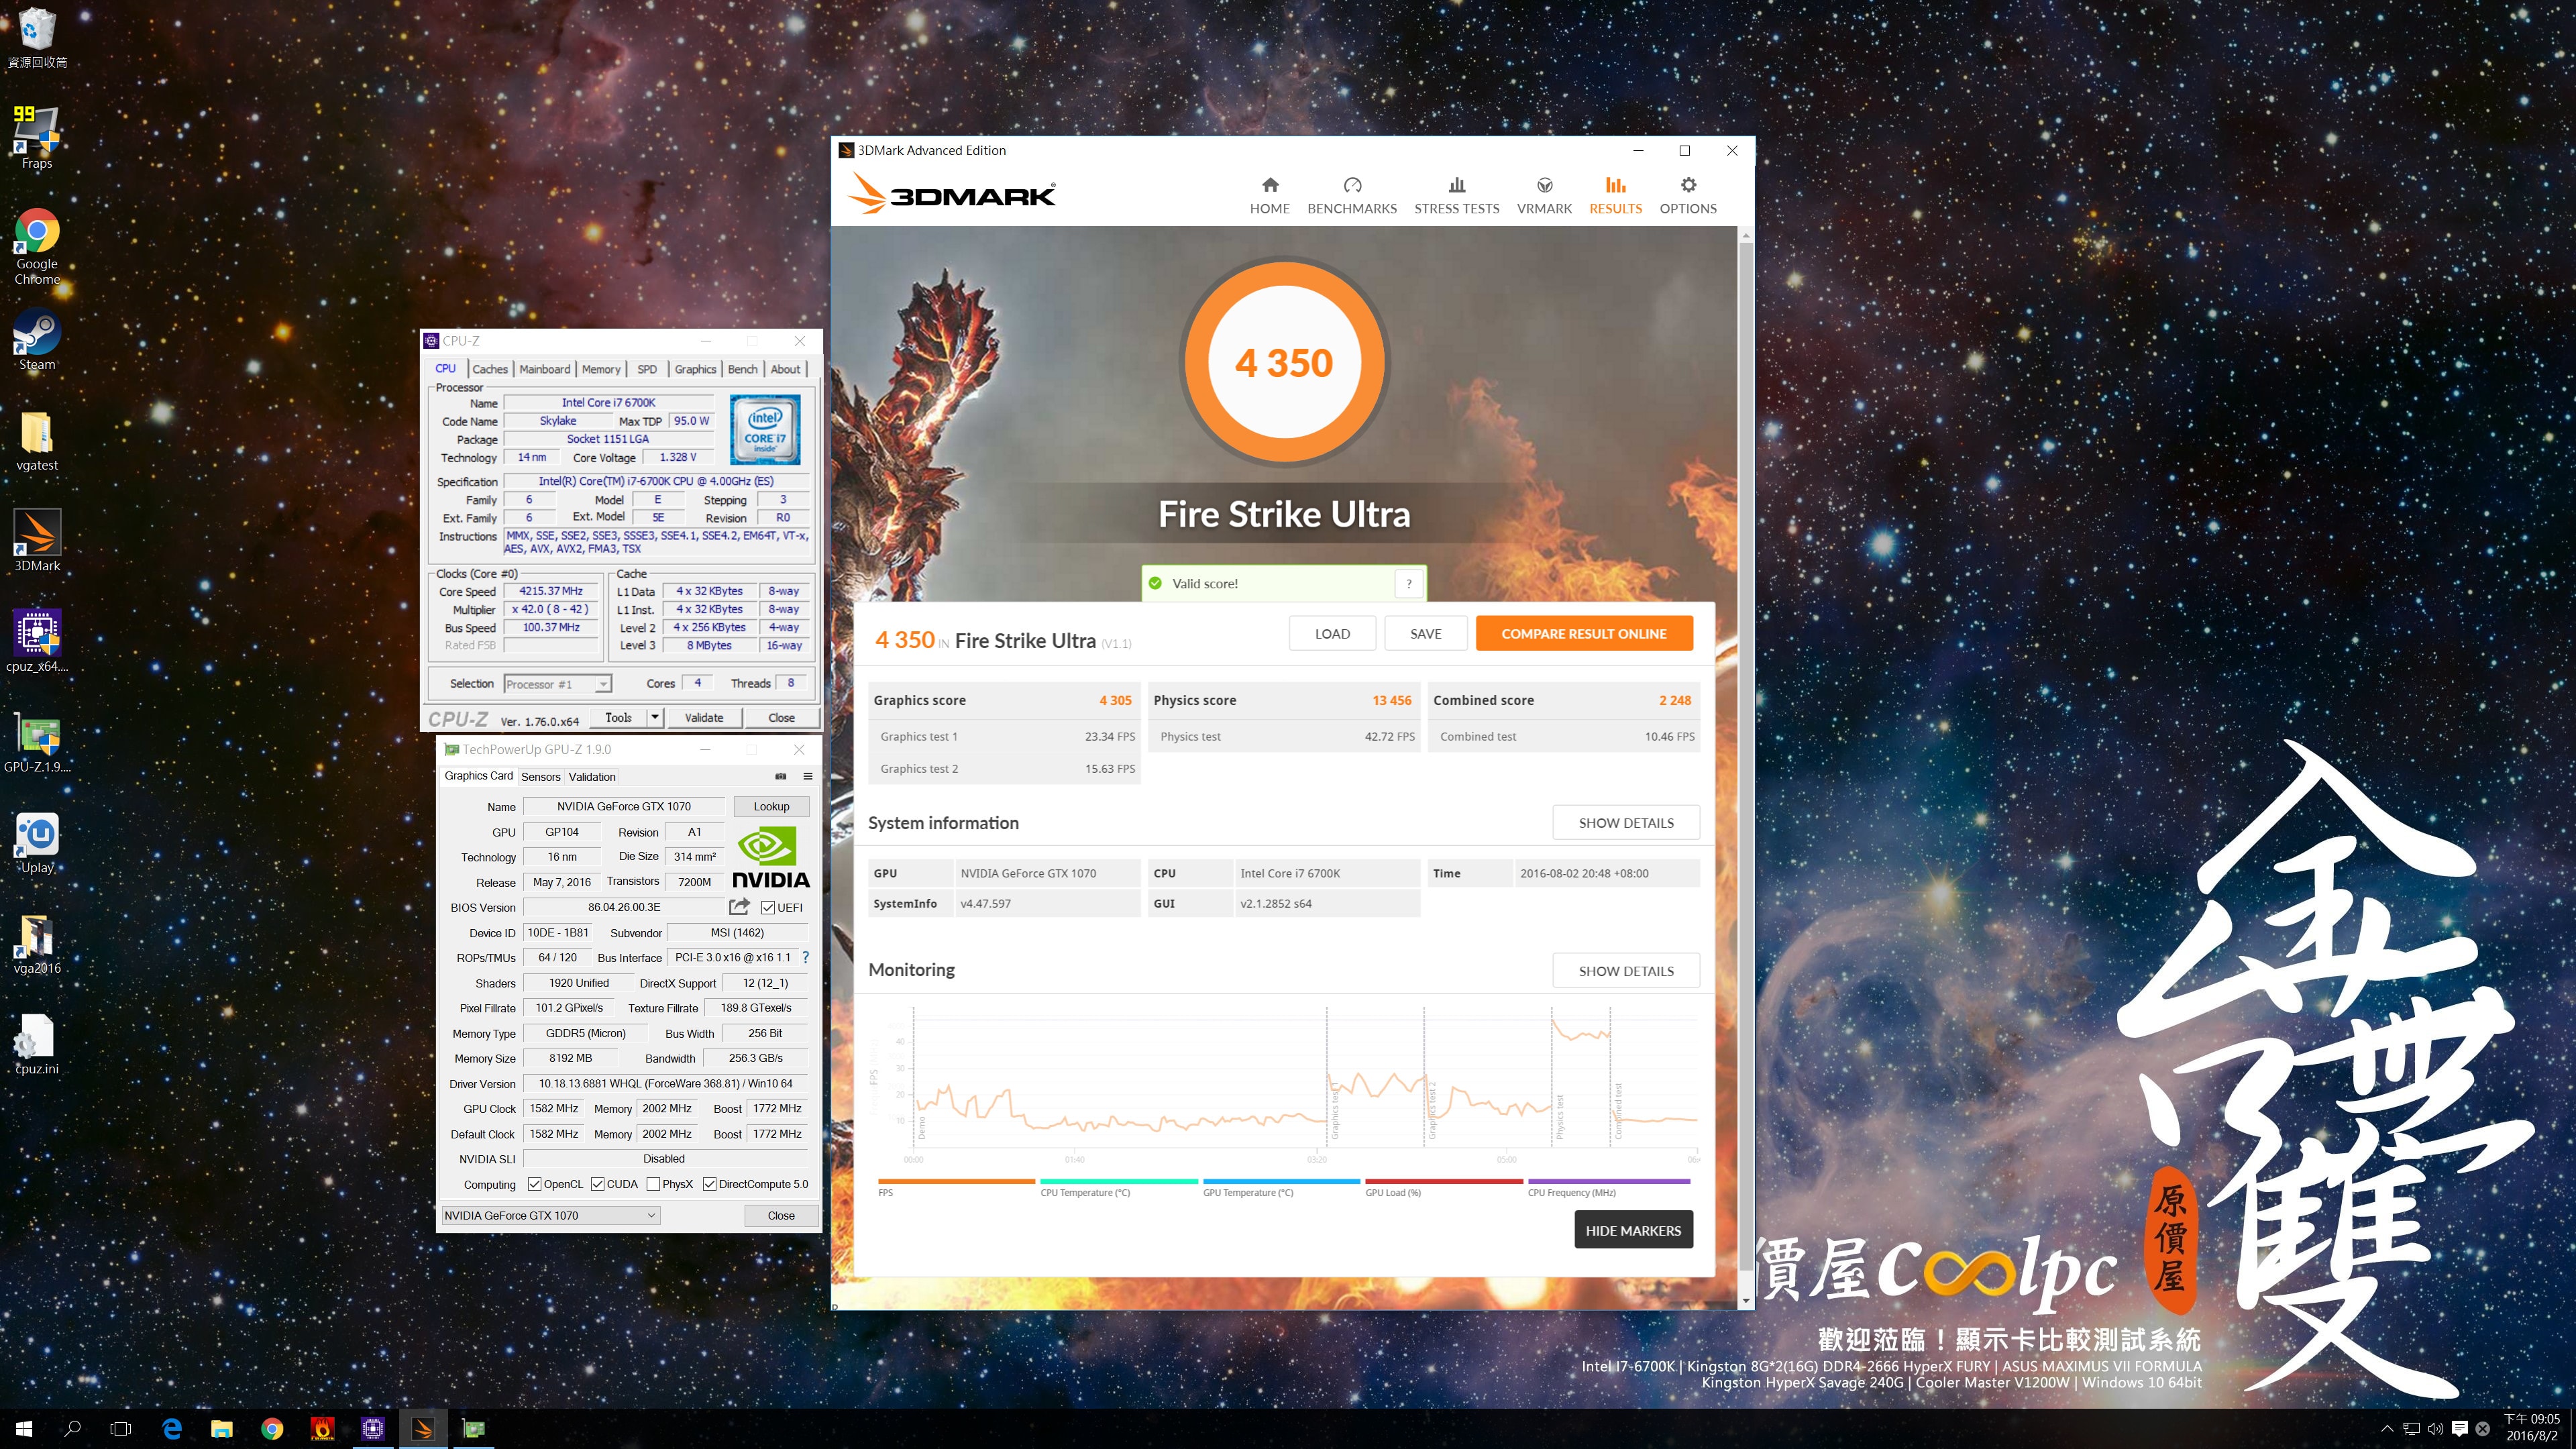2576x1449 pixels.
Task: Show hidden system tray icons chevron
Action: pyautogui.click(x=2387, y=1429)
